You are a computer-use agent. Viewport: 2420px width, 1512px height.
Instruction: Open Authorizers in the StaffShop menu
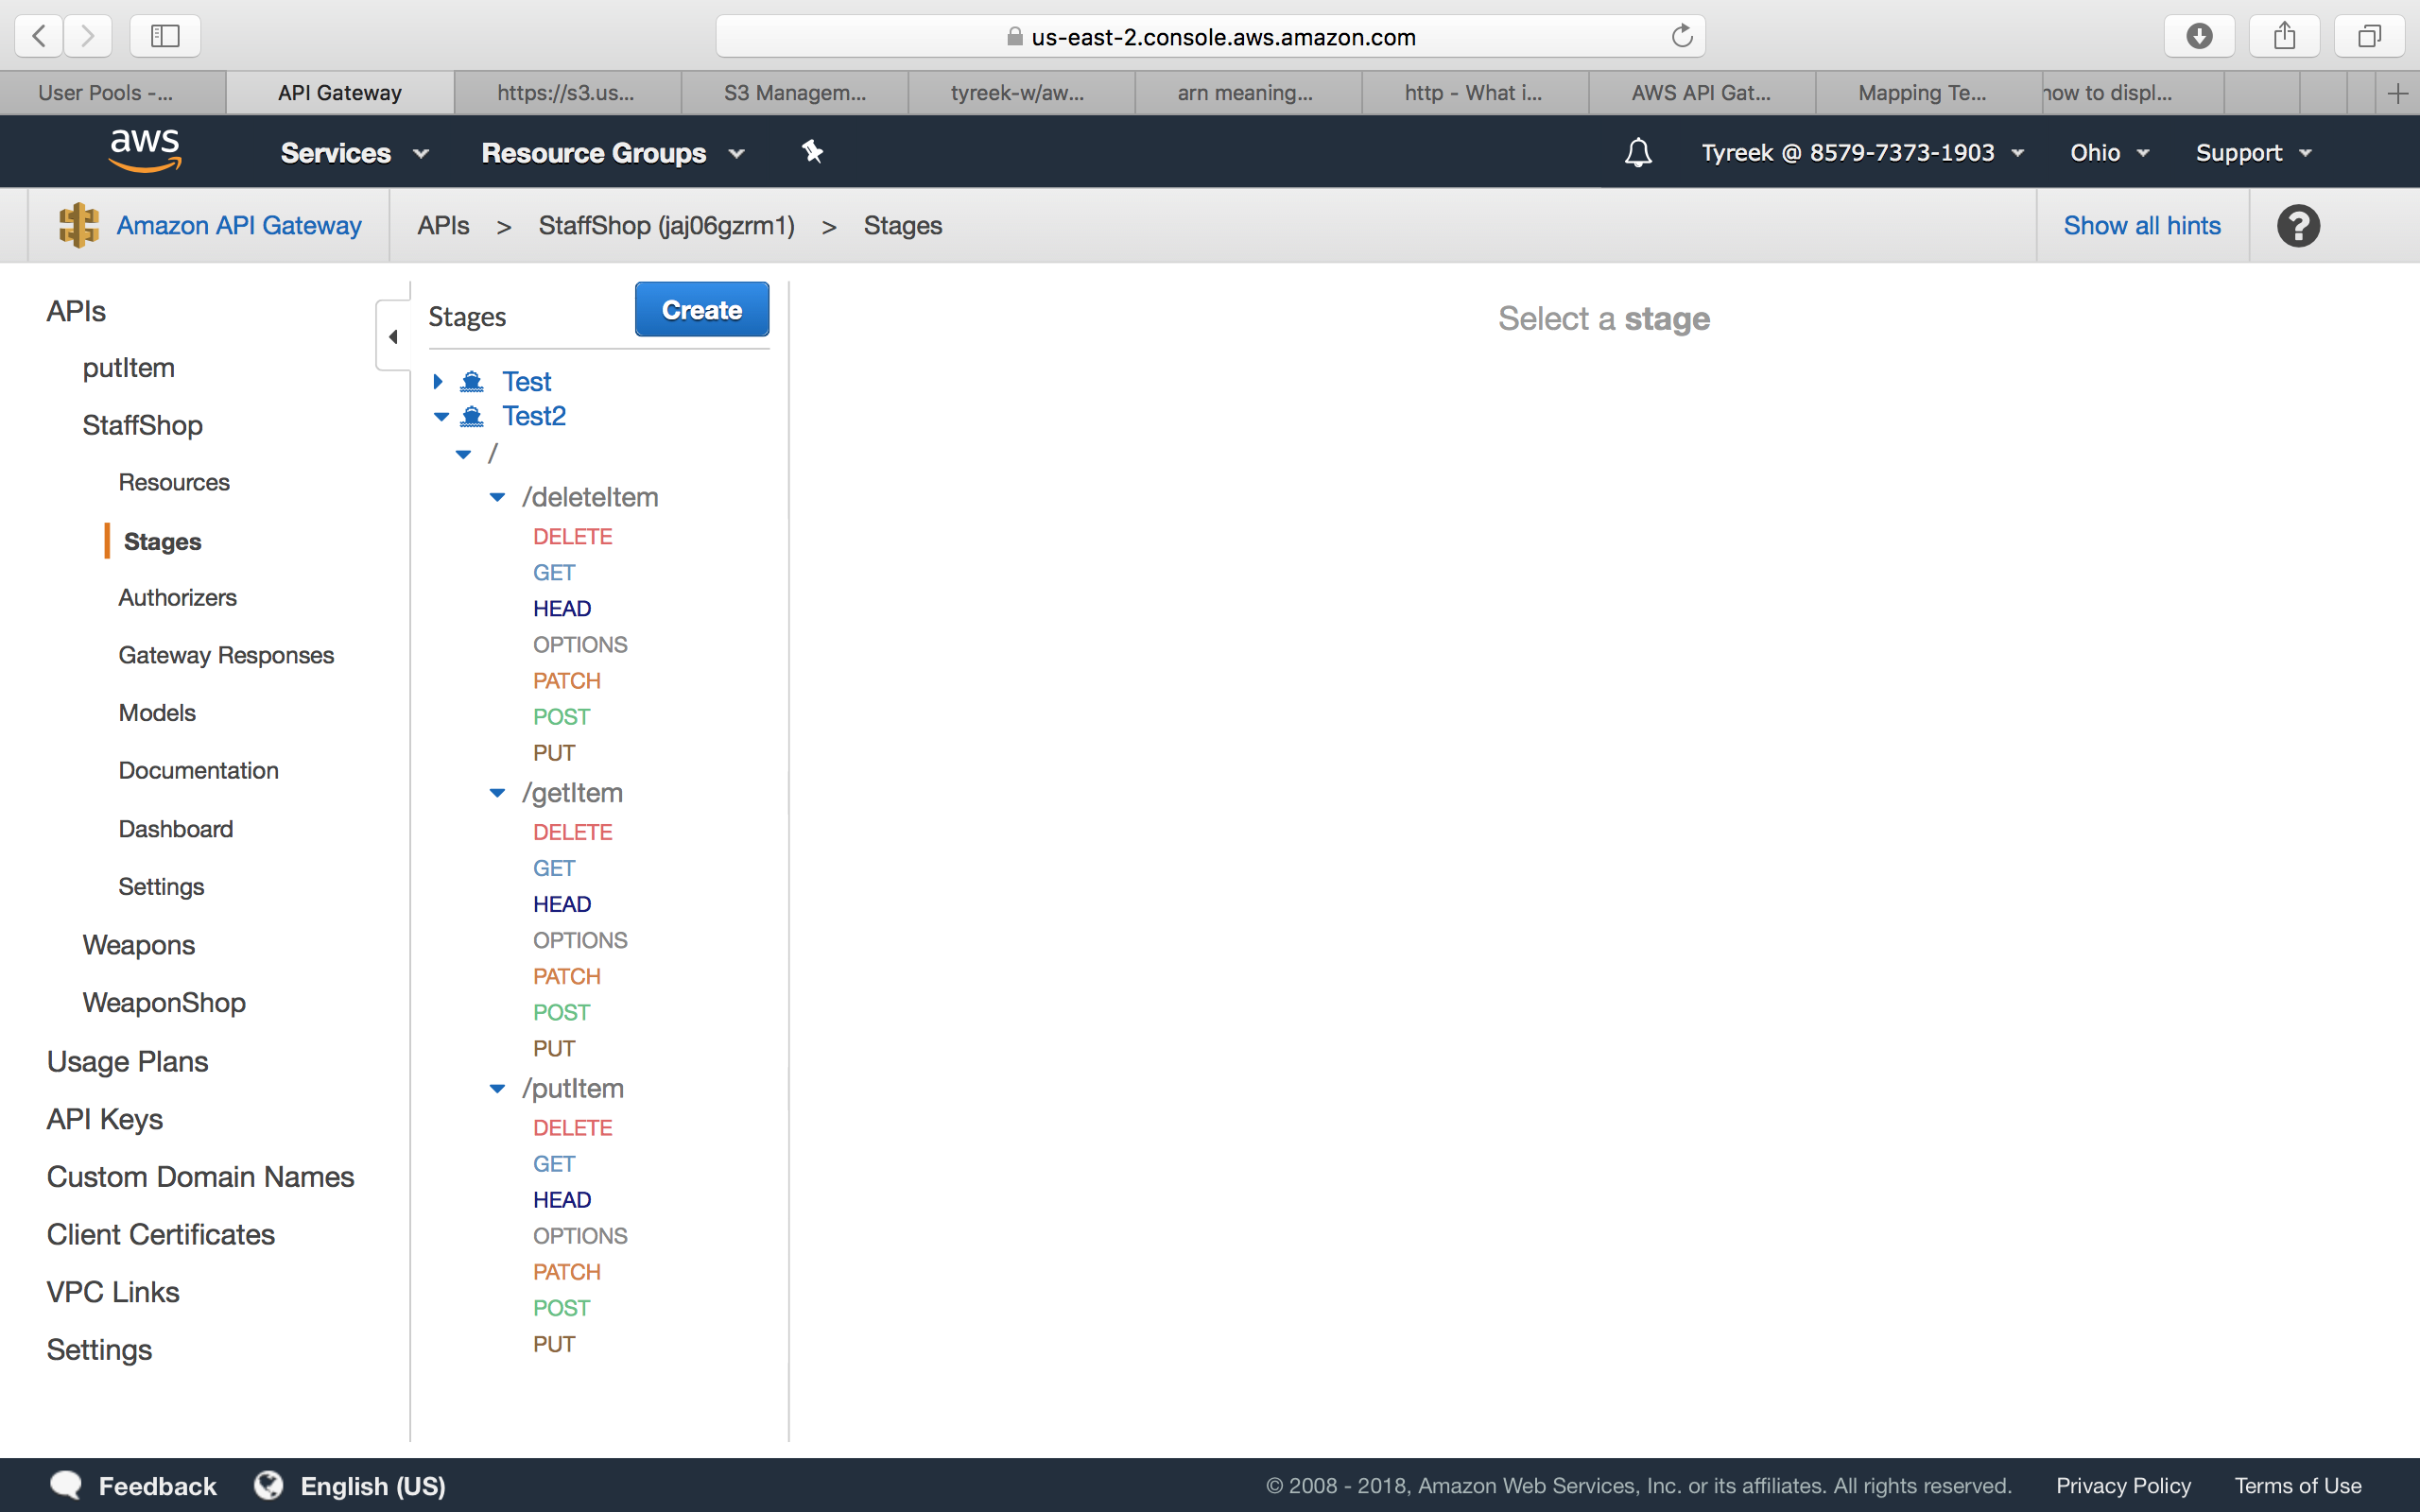coord(177,598)
